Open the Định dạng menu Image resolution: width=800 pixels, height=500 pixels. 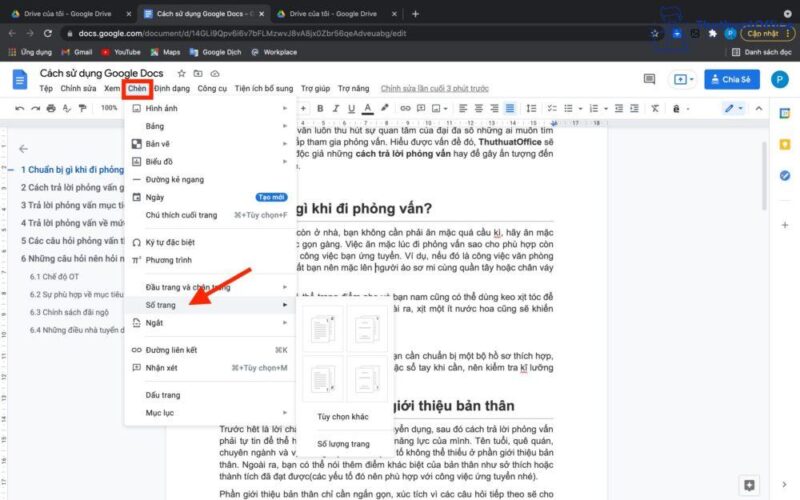coord(172,88)
